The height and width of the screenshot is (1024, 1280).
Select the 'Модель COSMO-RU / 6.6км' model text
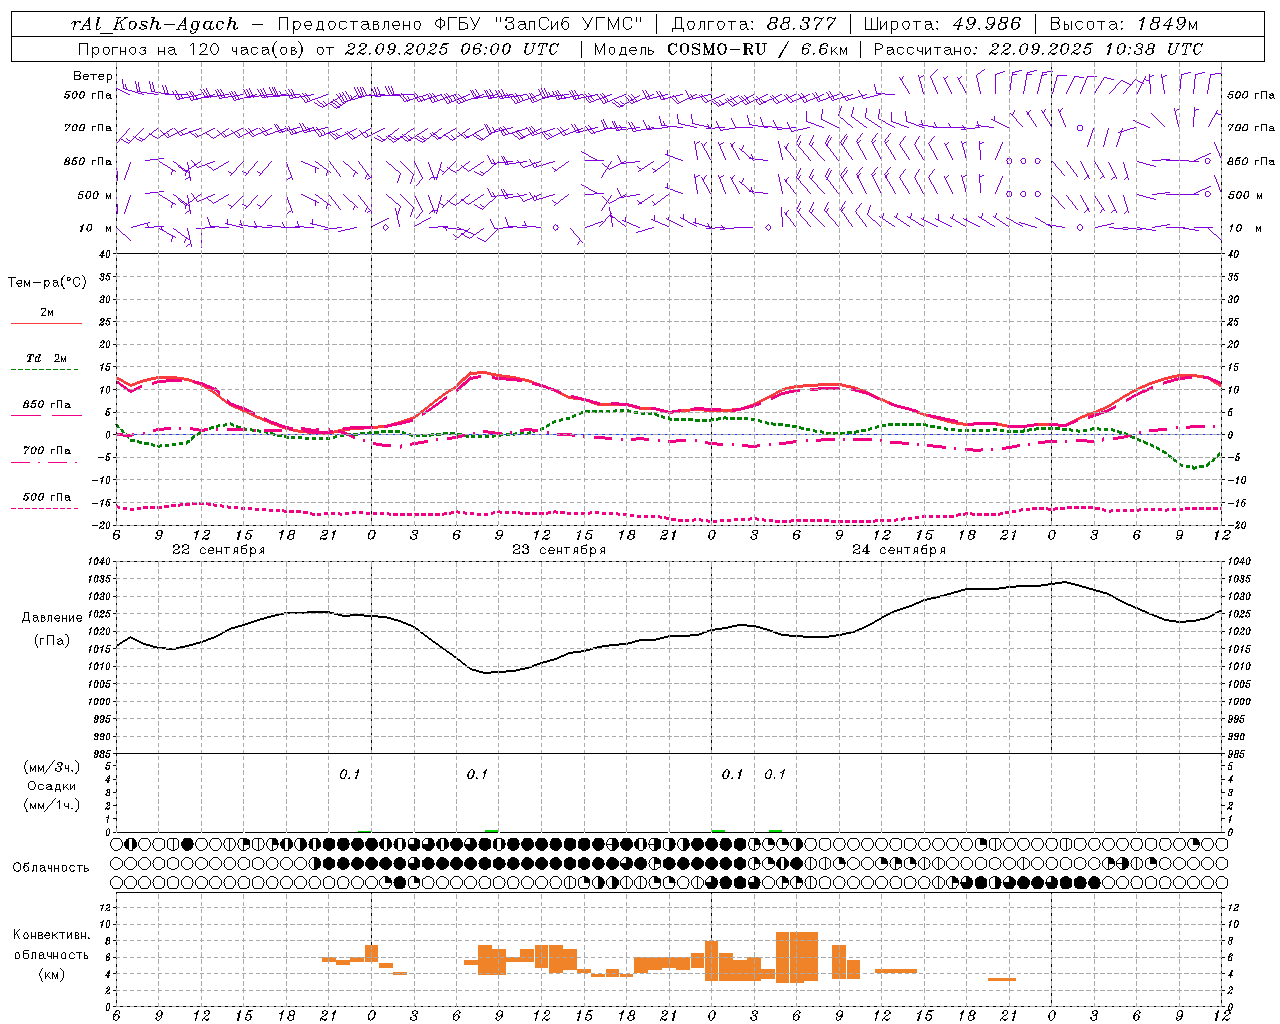click(721, 49)
